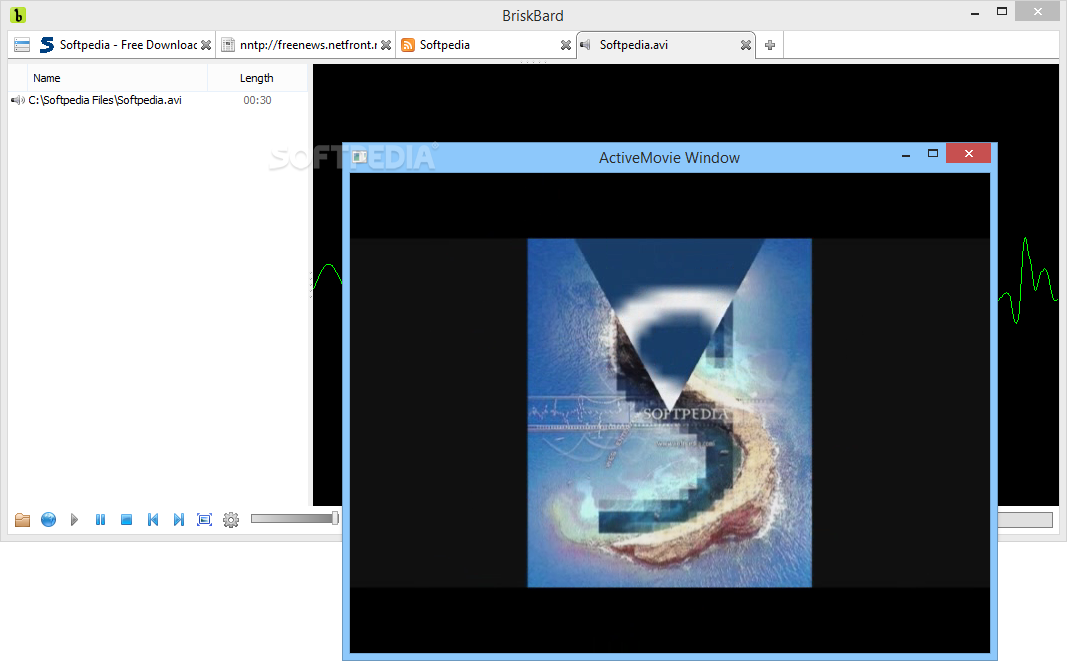The height and width of the screenshot is (661, 1067).
Task: Add a new tab with plus button
Action: (770, 45)
